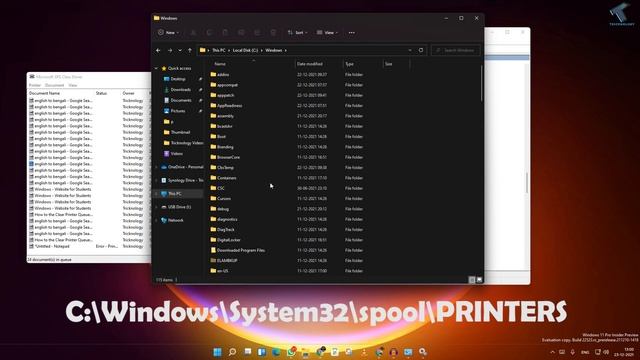Open the Tricknology Videos sidebar folder
Viewport: 640px width, 360px height.
(x=187, y=142)
